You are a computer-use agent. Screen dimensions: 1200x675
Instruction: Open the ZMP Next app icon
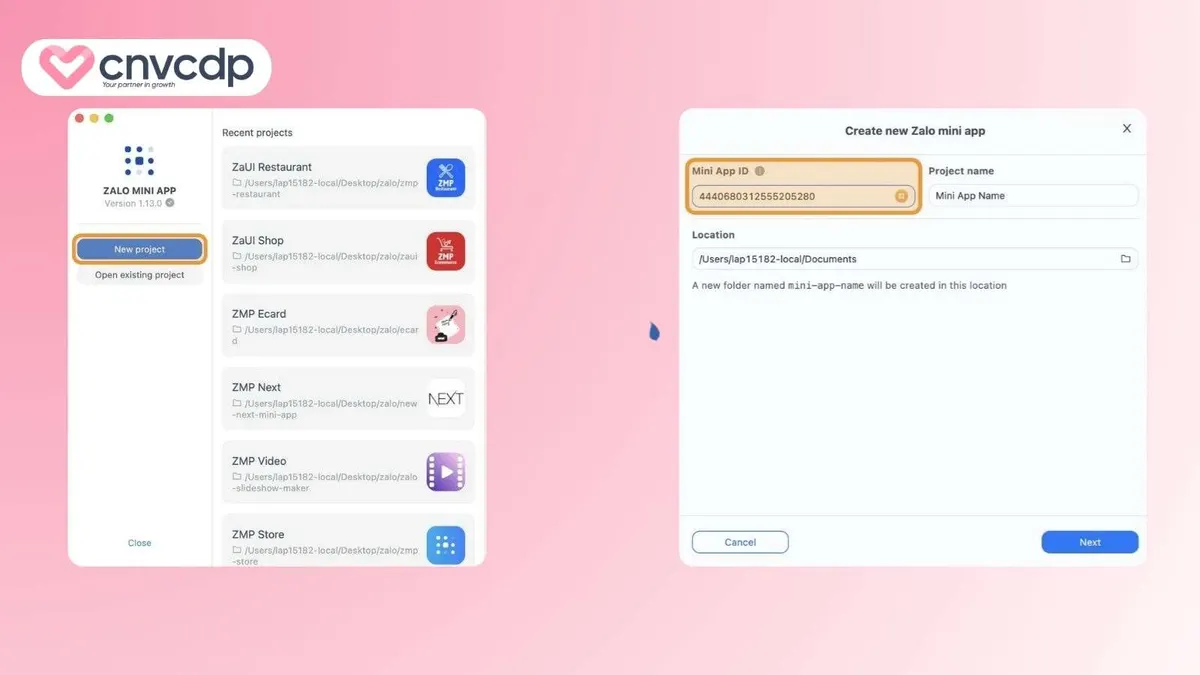click(x=446, y=398)
